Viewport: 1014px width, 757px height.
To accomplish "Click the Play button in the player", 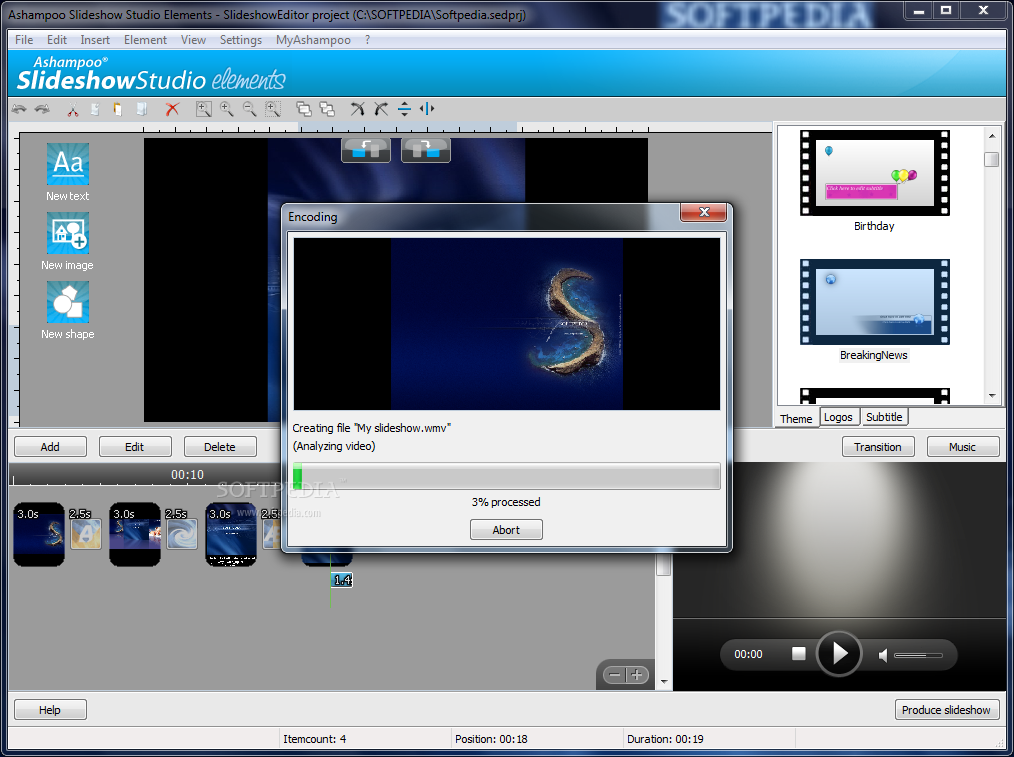I will (839, 654).
